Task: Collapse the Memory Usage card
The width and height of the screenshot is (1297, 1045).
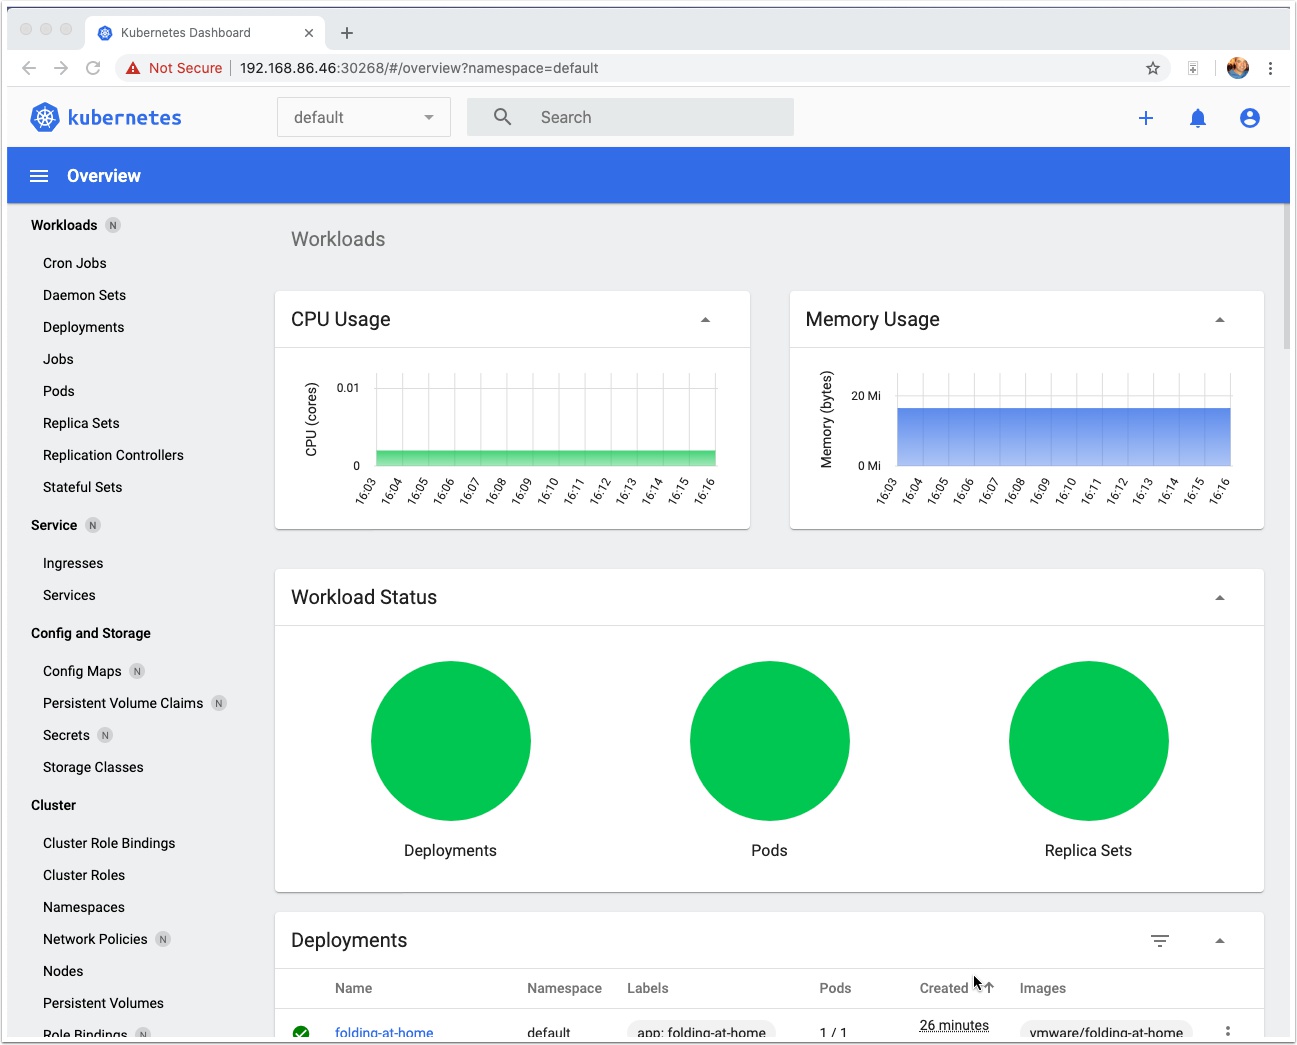Action: pyautogui.click(x=1220, y=320)
